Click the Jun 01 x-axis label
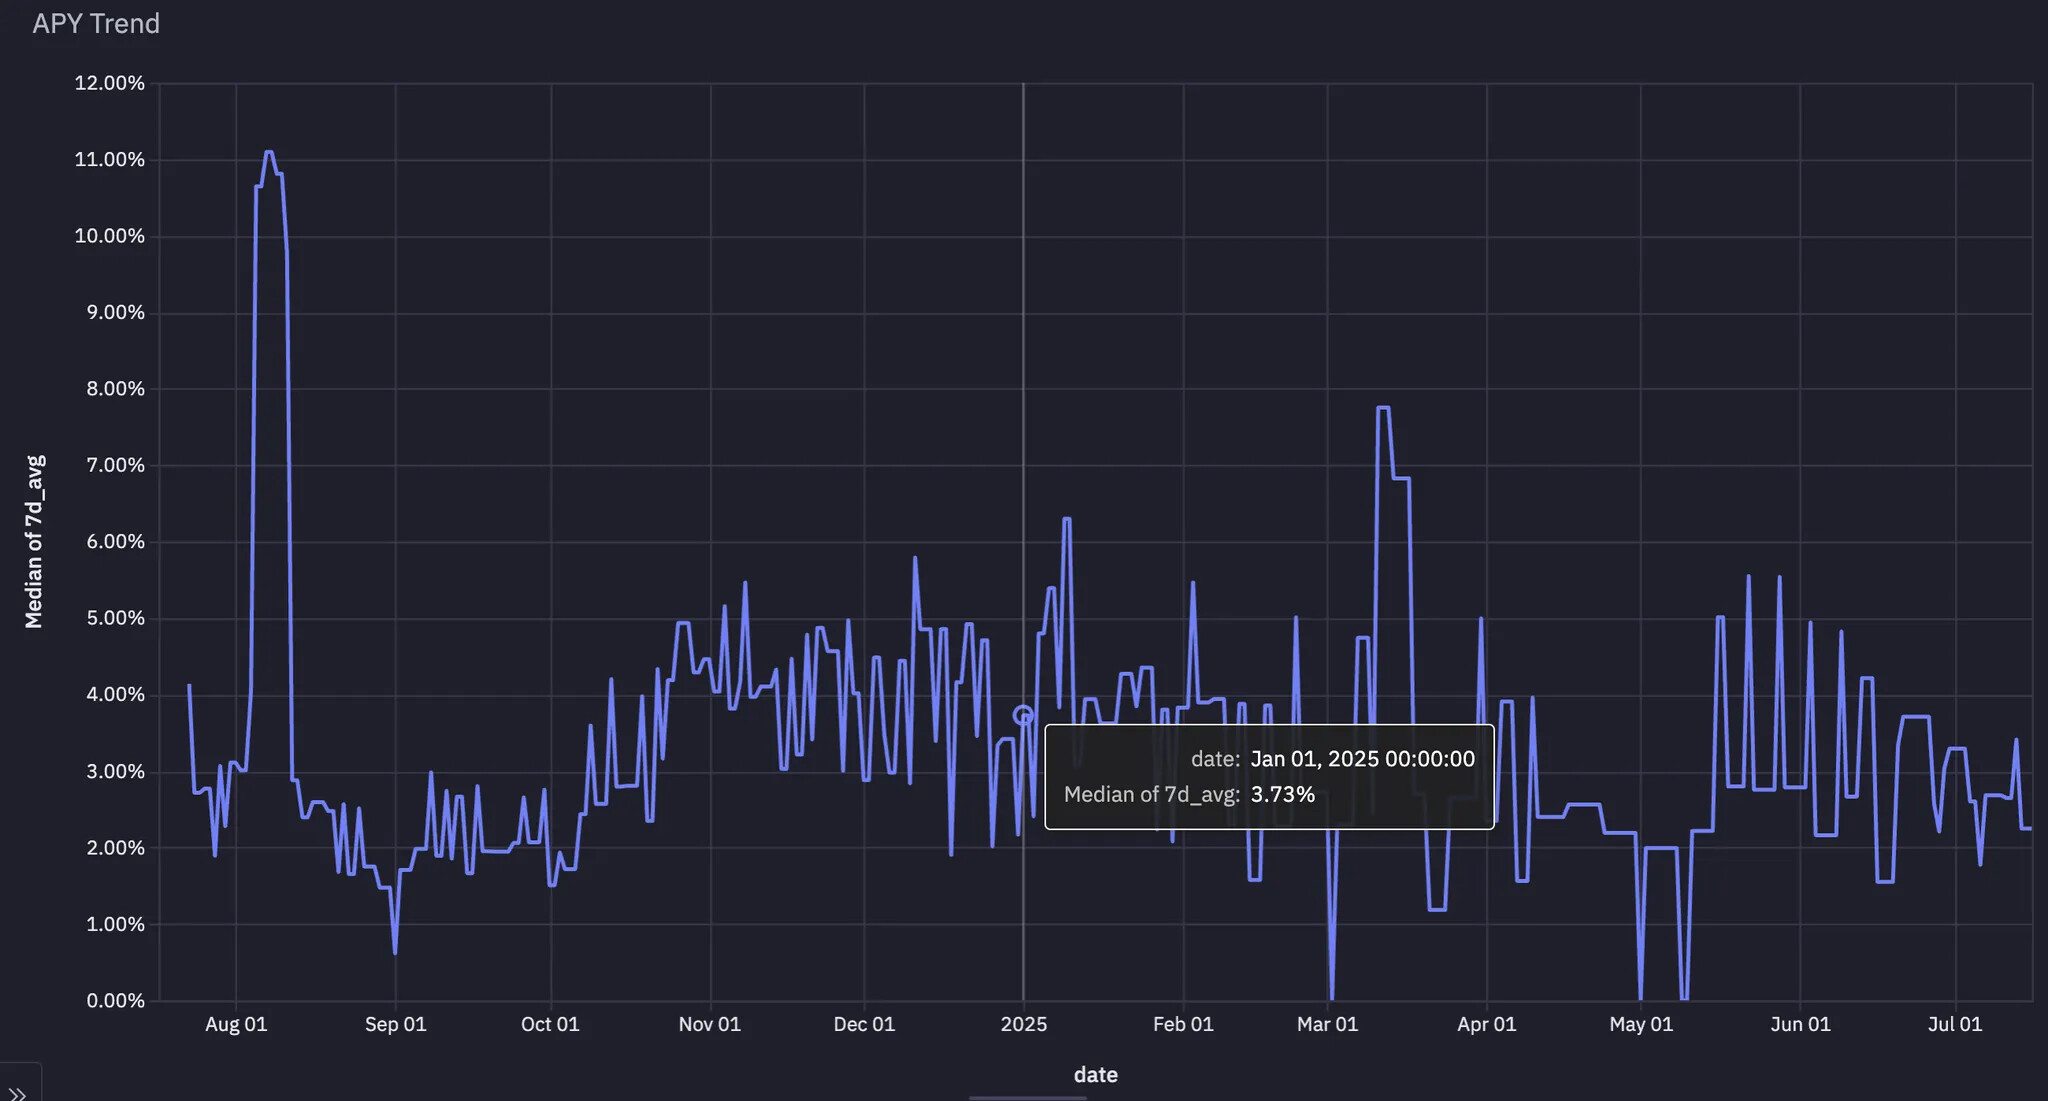This screenshot has width=2048, height=1101. (1800, 1025)
